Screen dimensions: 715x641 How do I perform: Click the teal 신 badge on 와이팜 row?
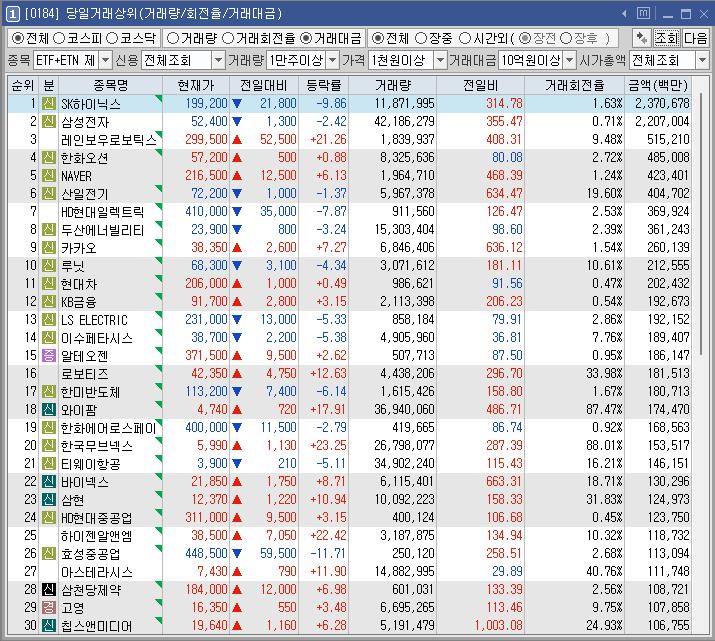(x=49, y=409)
